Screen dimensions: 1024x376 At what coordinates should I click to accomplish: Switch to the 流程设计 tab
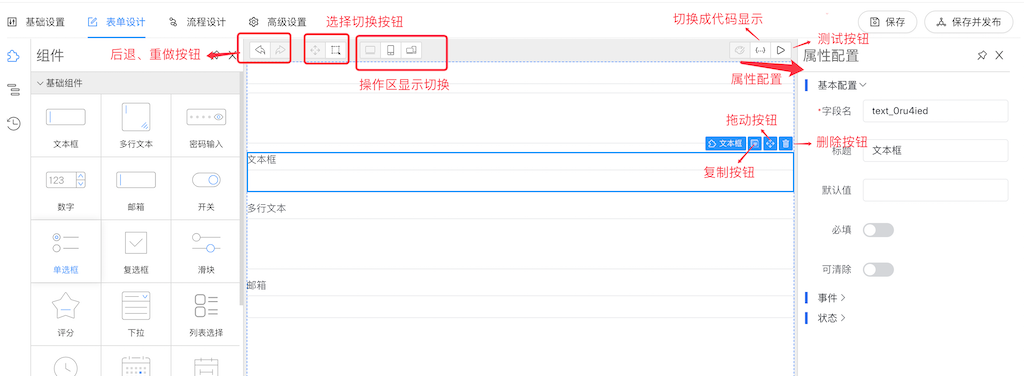pyautogui.click(x=197, y=22)
